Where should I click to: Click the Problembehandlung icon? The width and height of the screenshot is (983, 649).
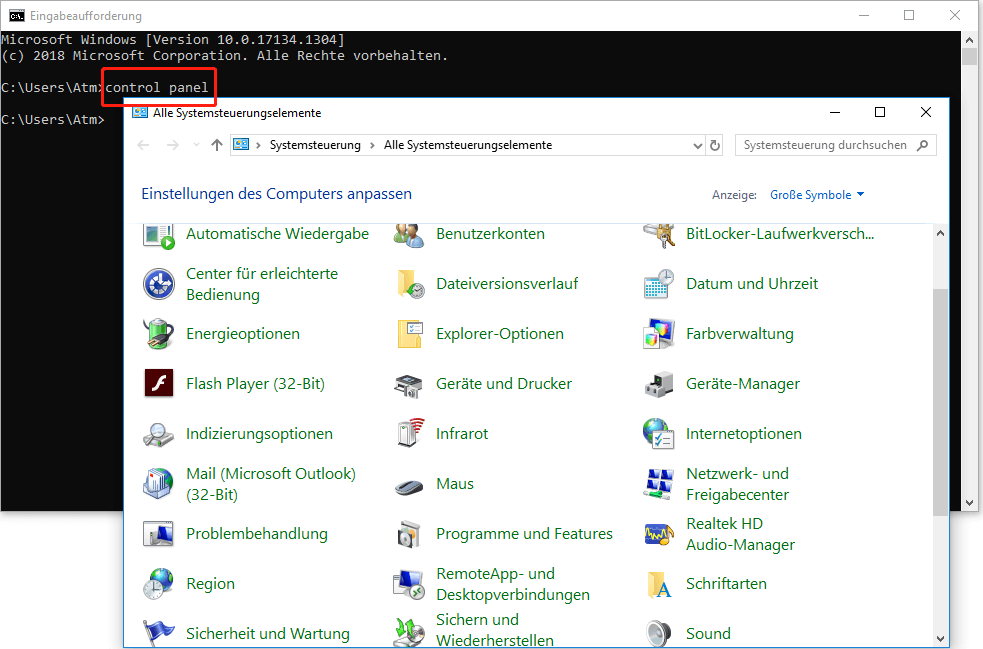click(x=159, y=534)
